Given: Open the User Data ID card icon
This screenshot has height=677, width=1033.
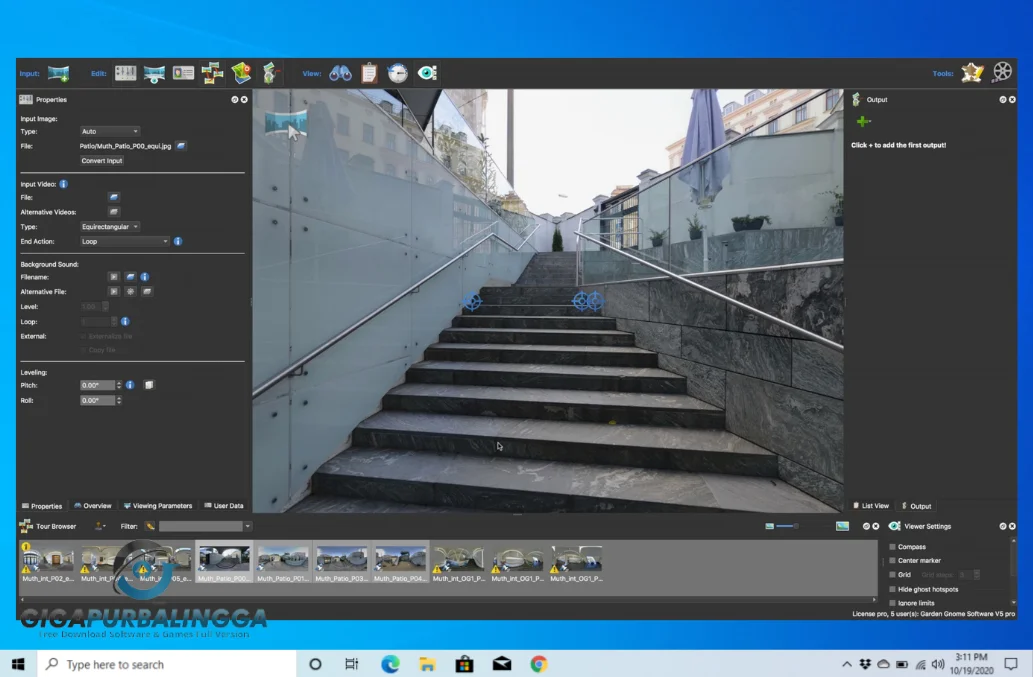Looking at the screenshot, I should 183,73.
